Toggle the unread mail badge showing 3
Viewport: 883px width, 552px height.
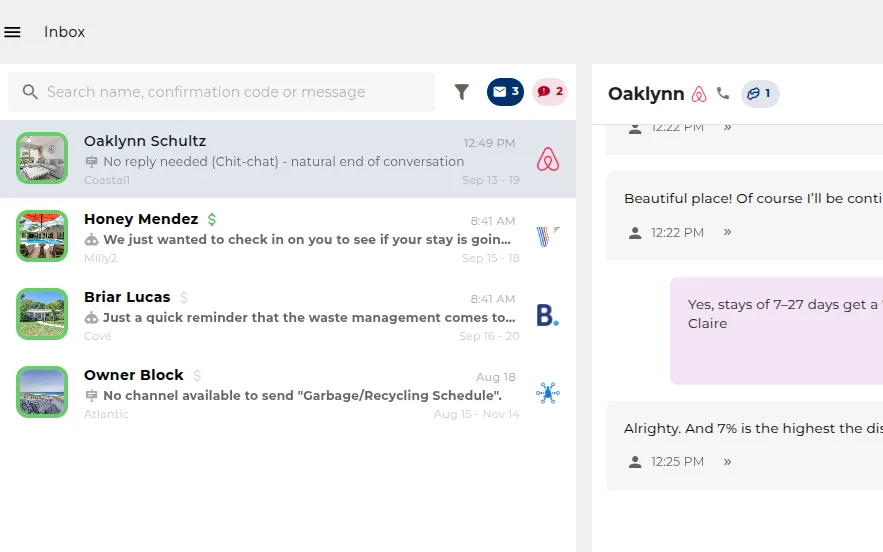pyautogui.click(x=505, y=92)
